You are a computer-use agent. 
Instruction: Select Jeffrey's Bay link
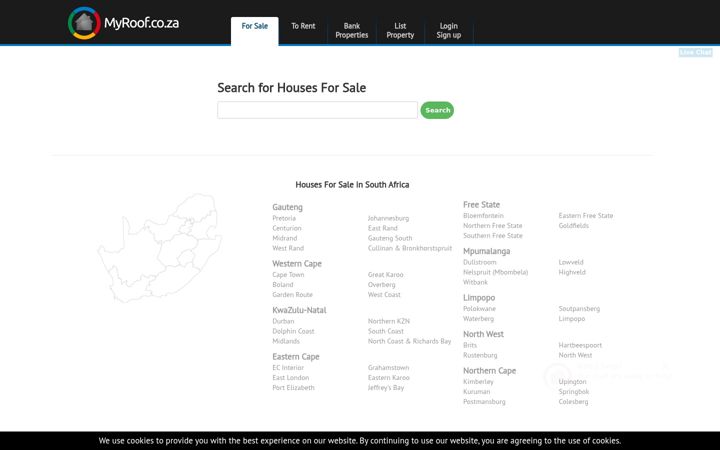[386, 388]
